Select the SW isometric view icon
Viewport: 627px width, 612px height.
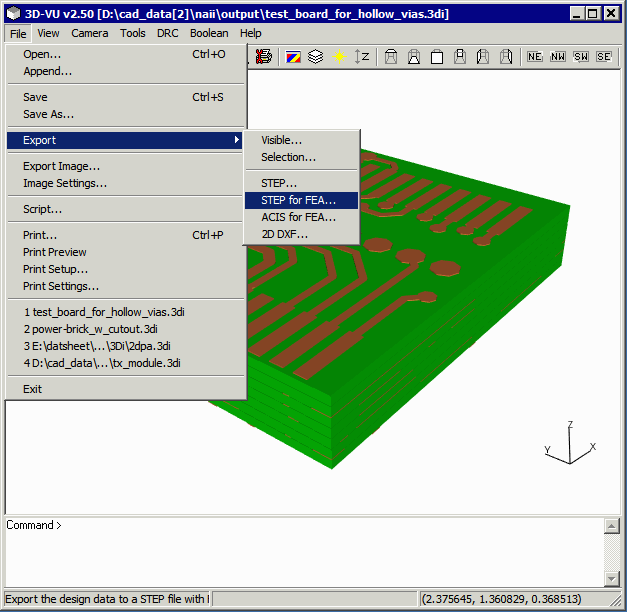pos(581,57)
